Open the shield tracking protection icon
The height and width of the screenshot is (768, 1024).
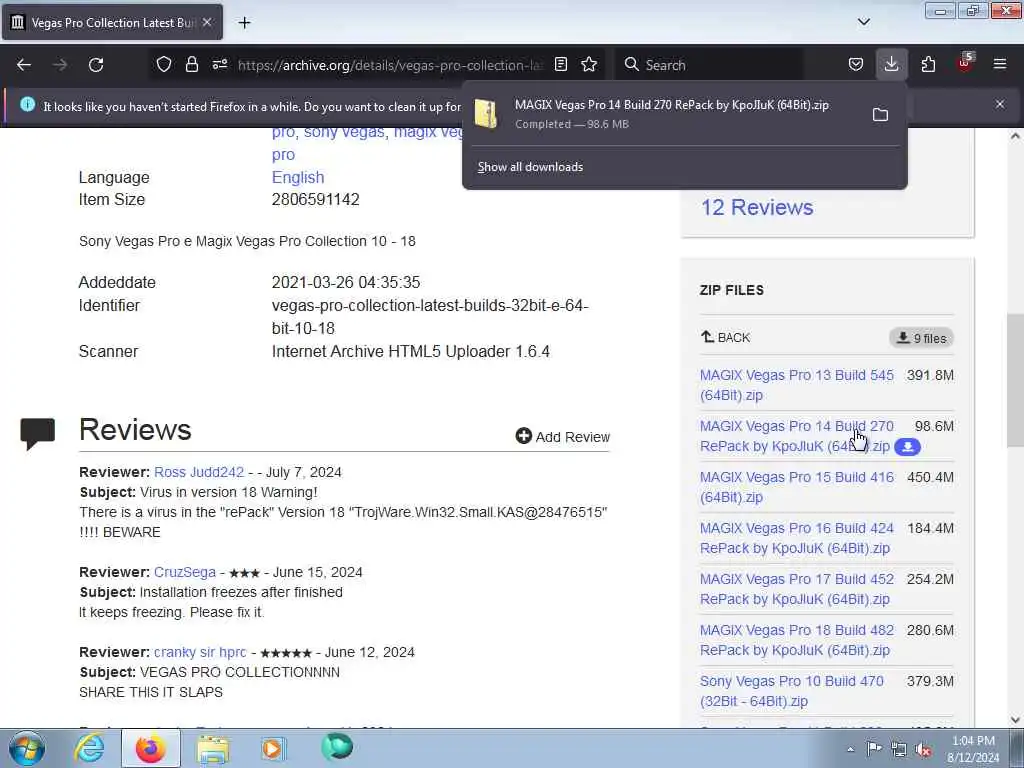click(164, 64)
